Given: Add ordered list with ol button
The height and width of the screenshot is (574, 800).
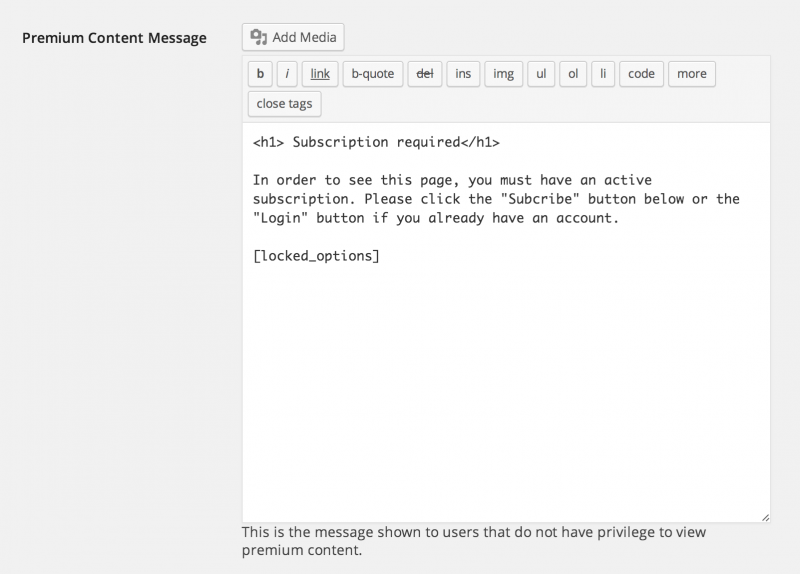Looking at the screenshot, I should [x=573, y=74].
